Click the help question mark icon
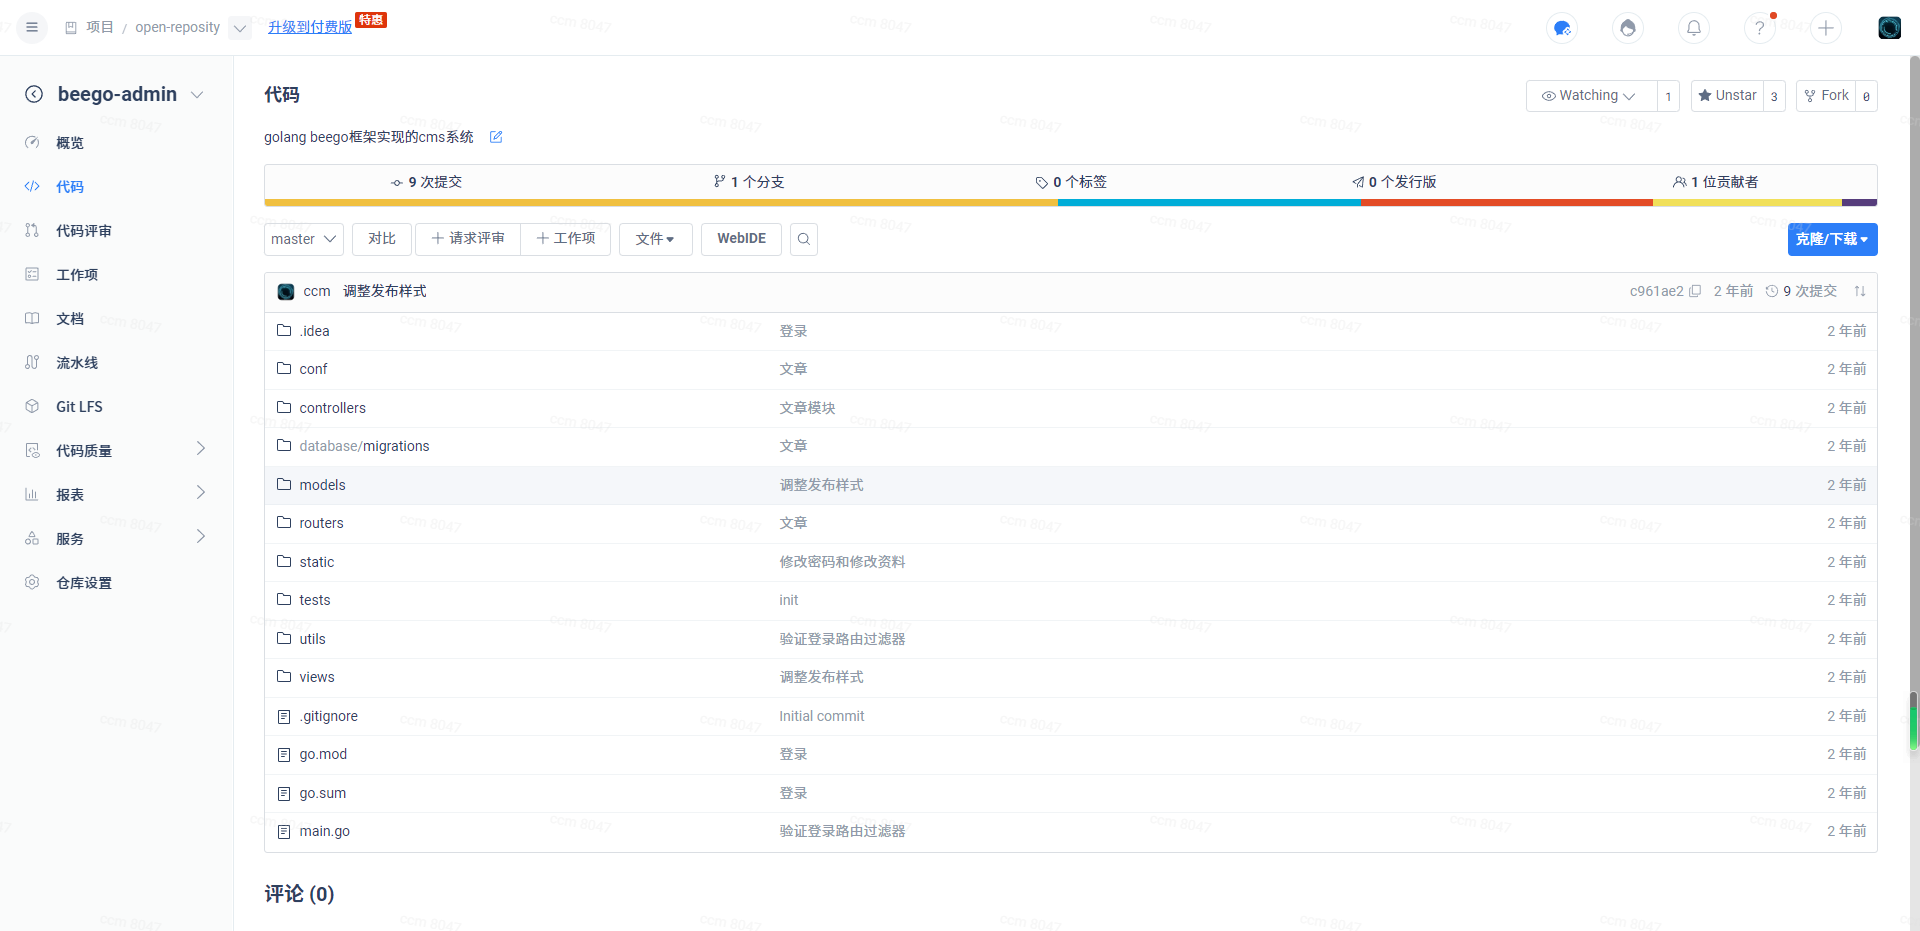The image size is (1920, 931). (1759, 28)
